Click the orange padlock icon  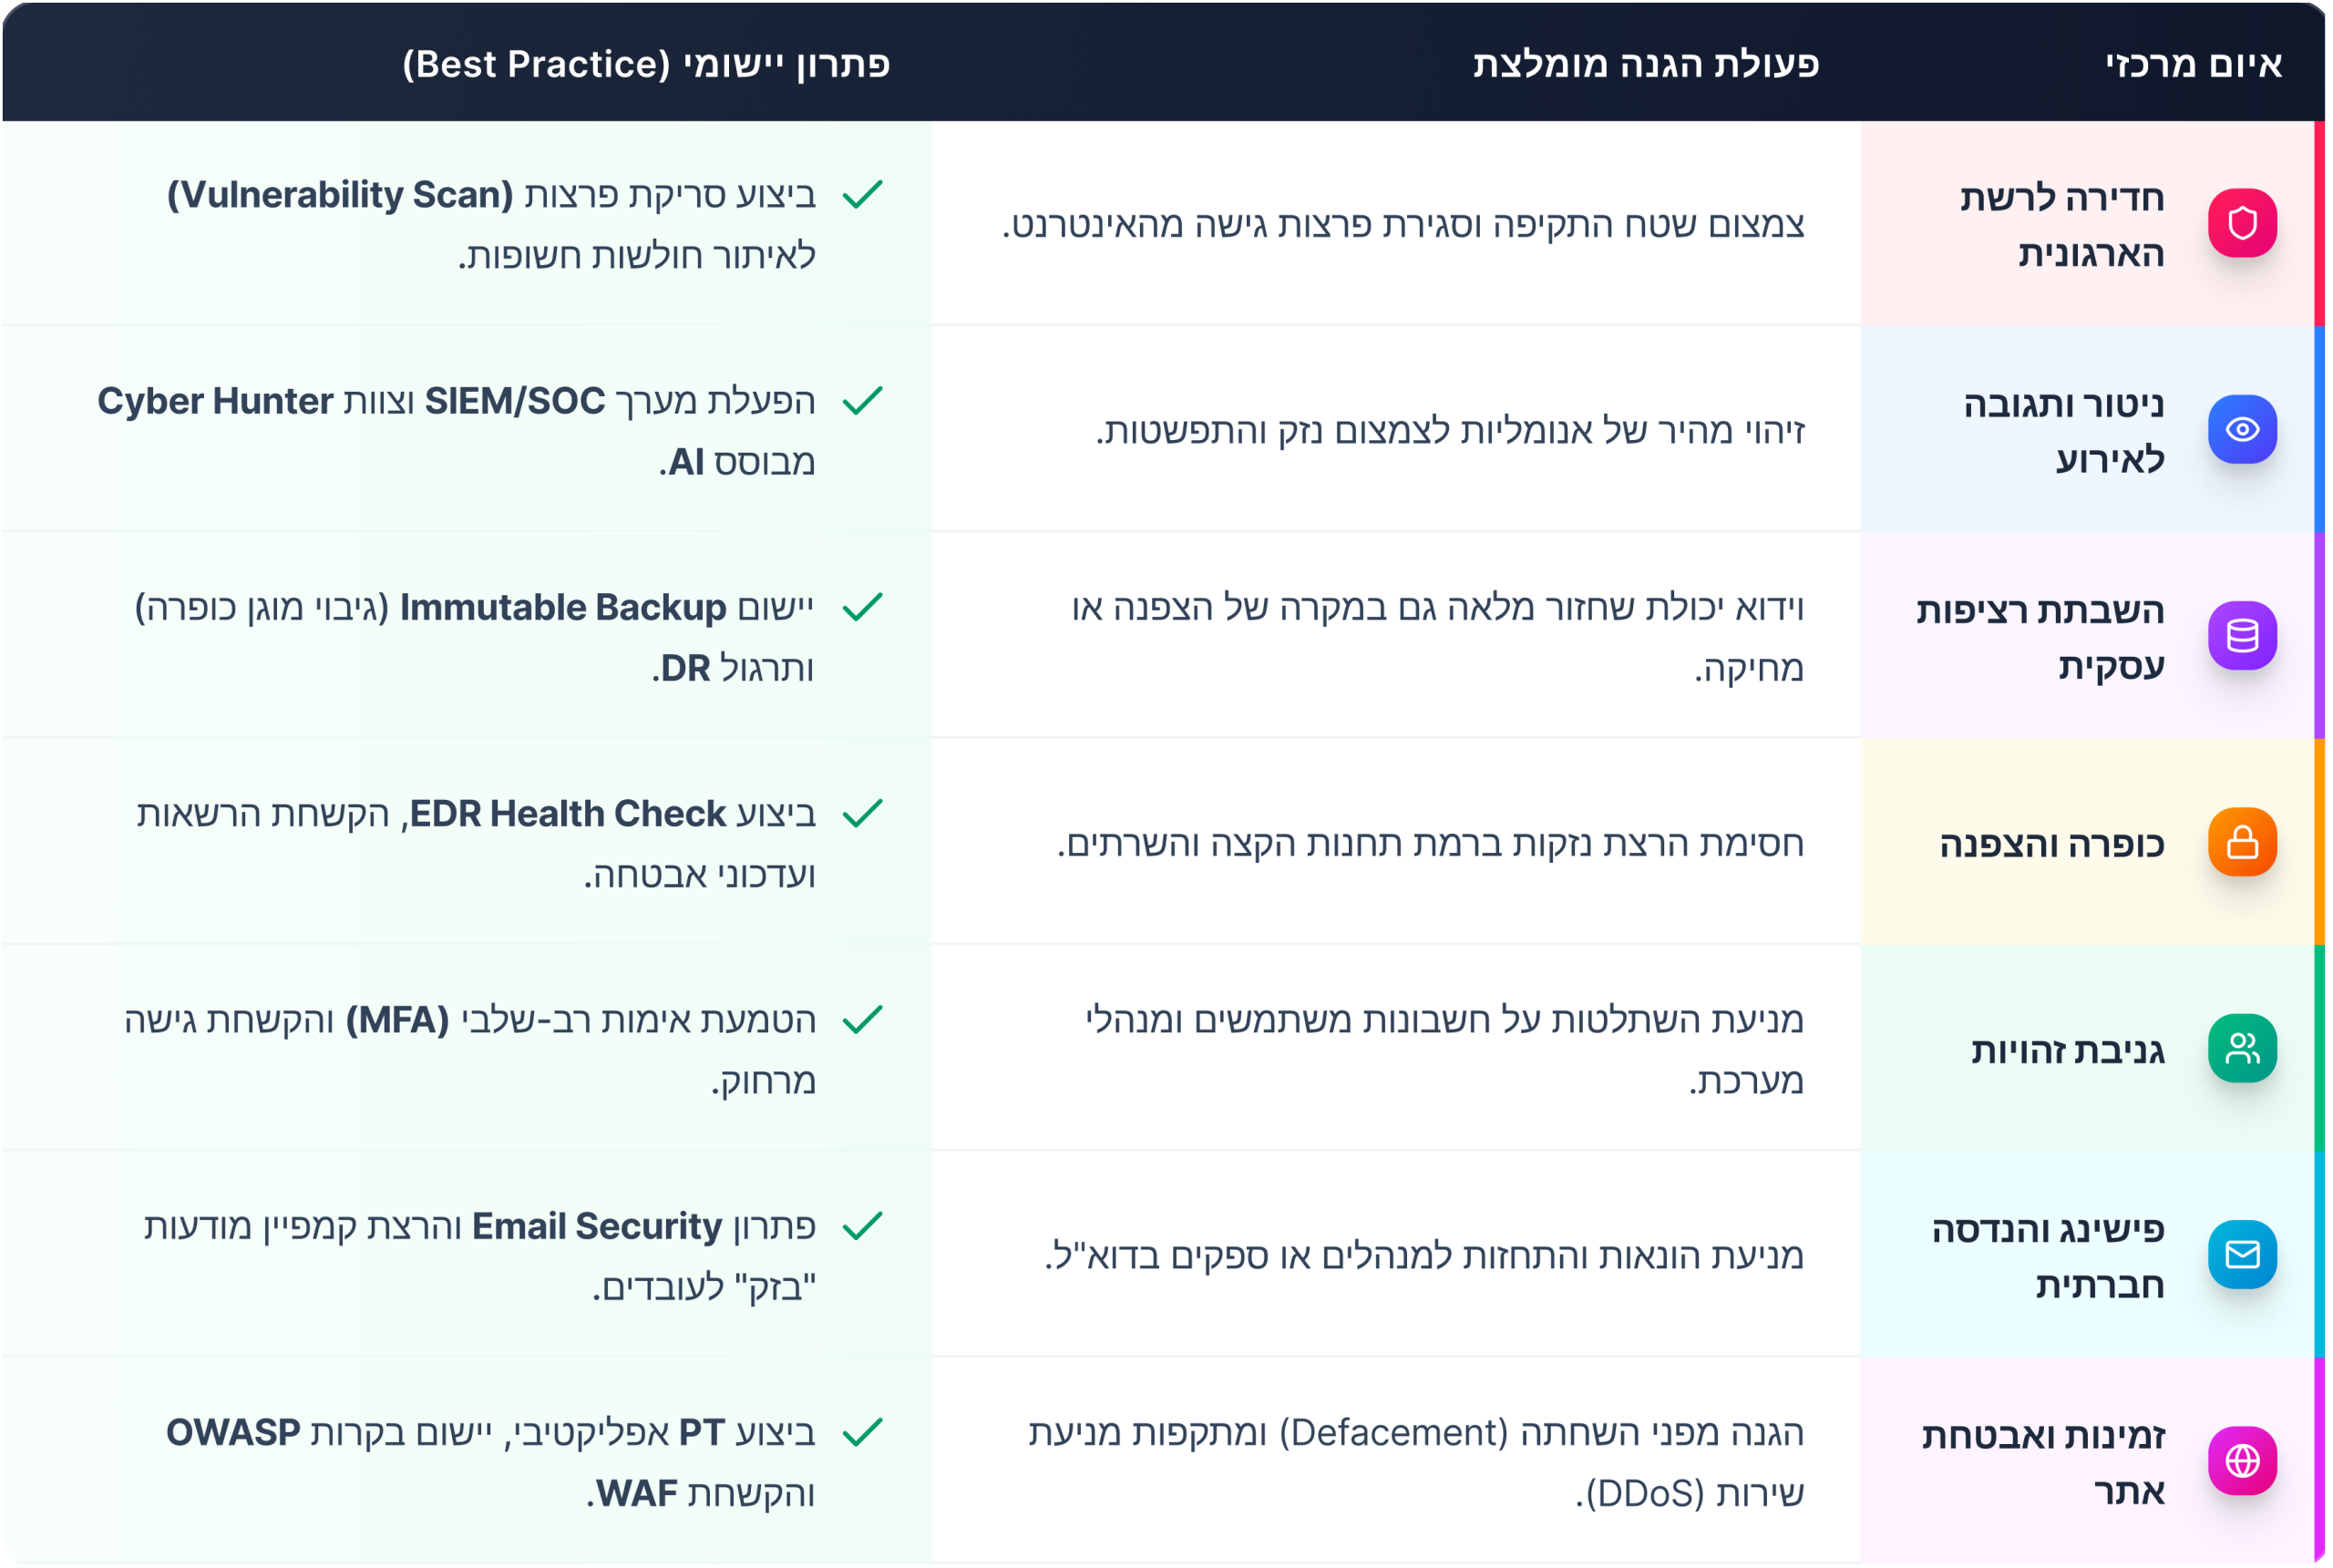click(x=2242, y=842)
